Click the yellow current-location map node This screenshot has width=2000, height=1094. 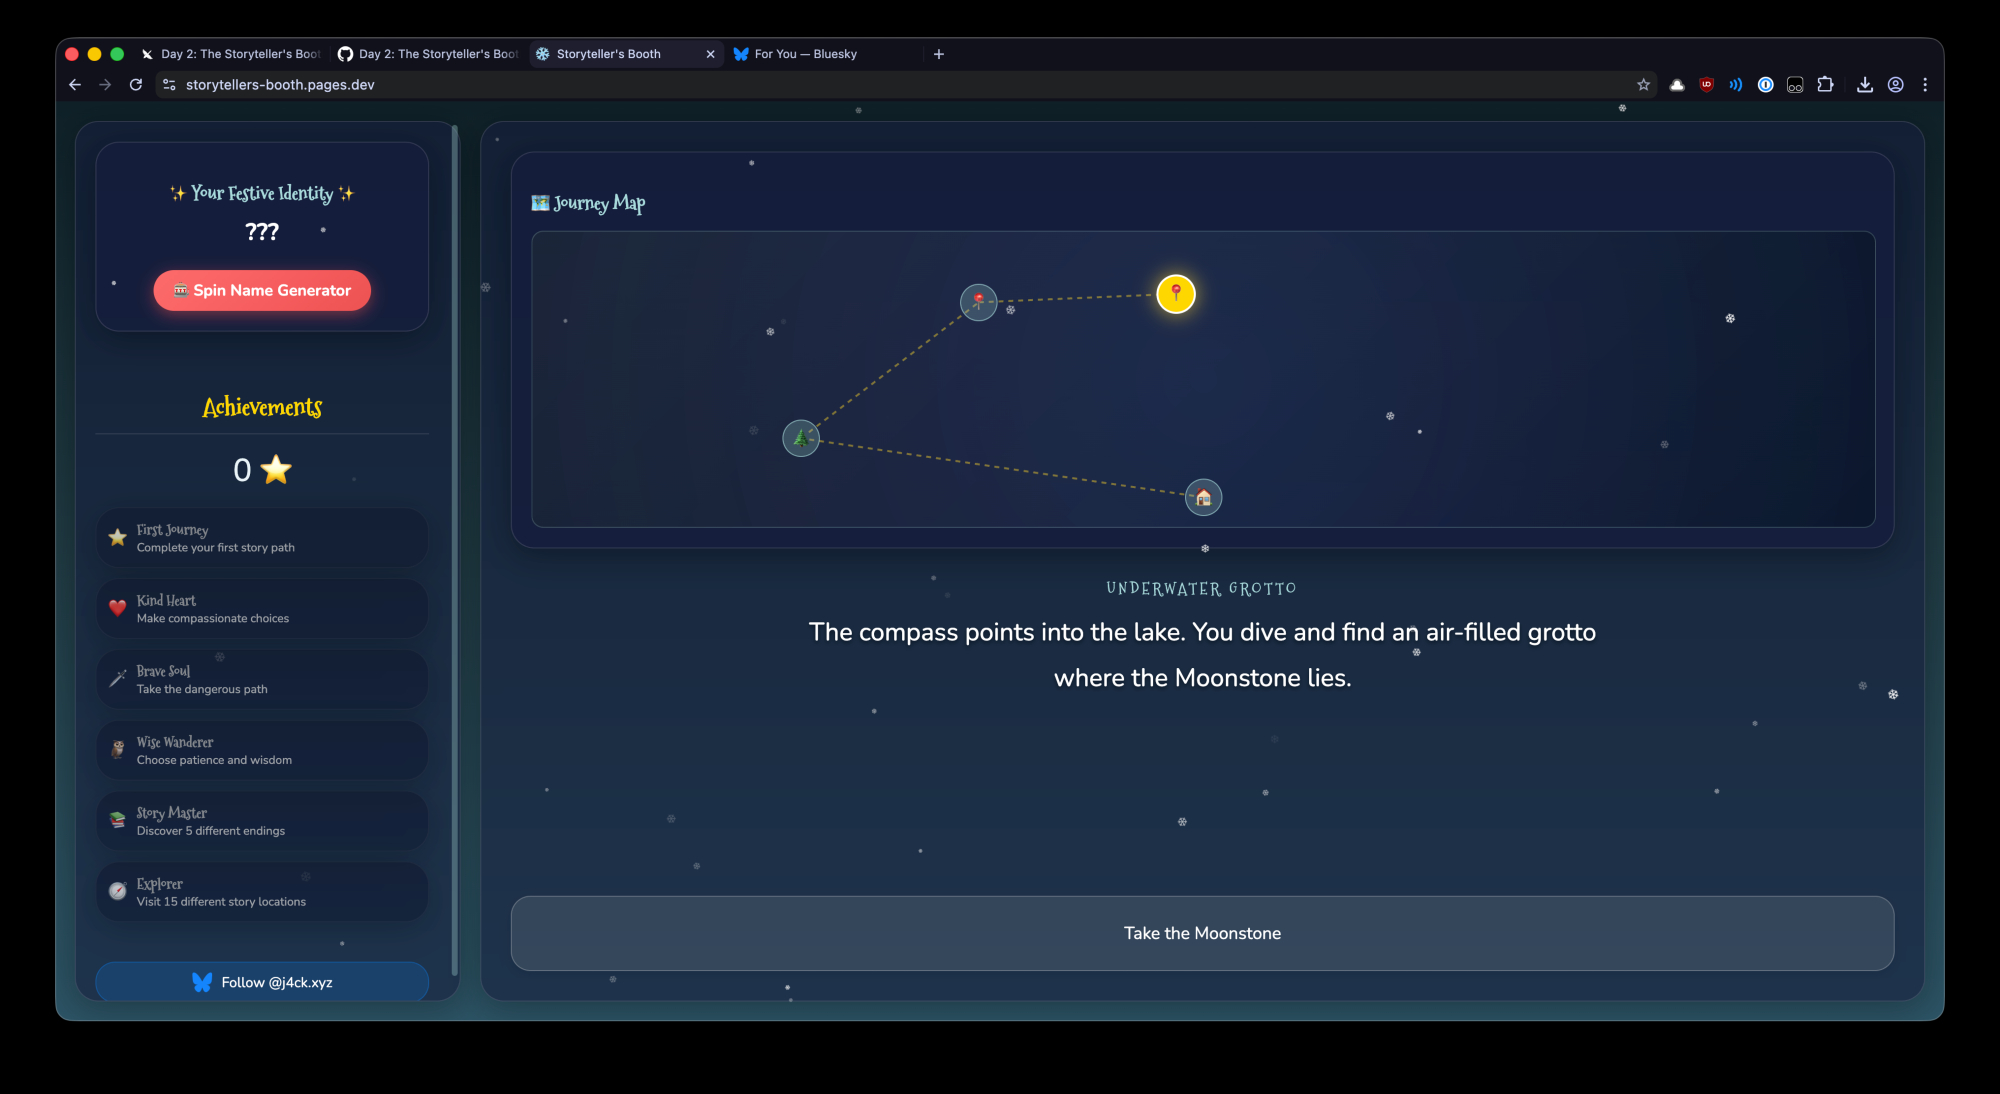click(1175, 294)
